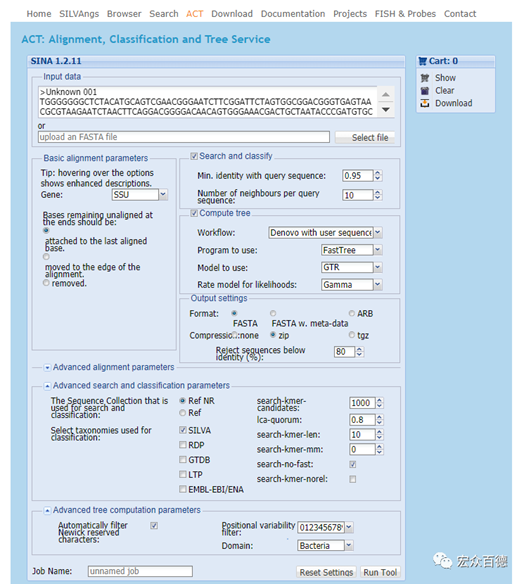
Task: Select Ref NR sequence collection
Action: (x=182, y=401)
